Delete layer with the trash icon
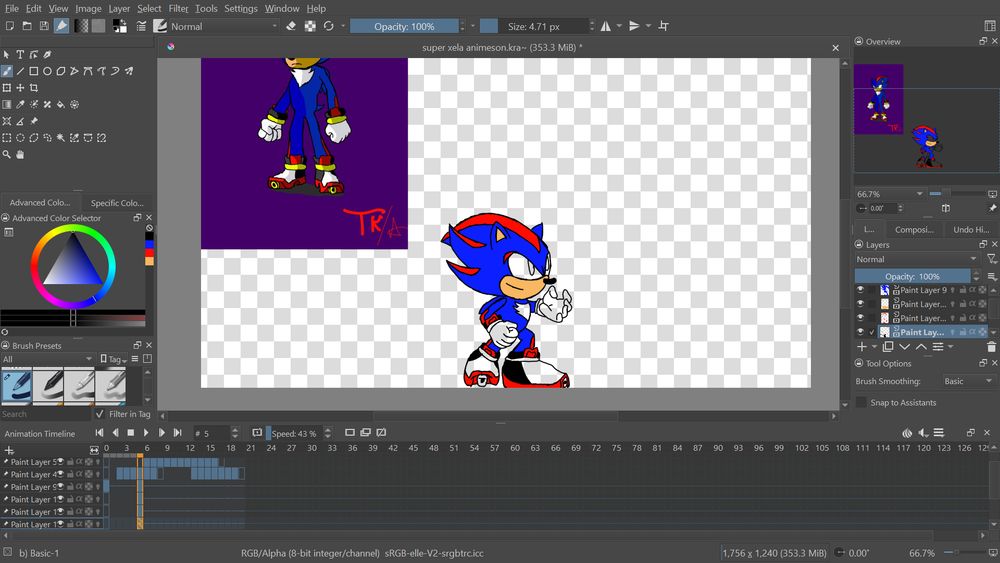The image size is (1000, 563). (990, 347)
